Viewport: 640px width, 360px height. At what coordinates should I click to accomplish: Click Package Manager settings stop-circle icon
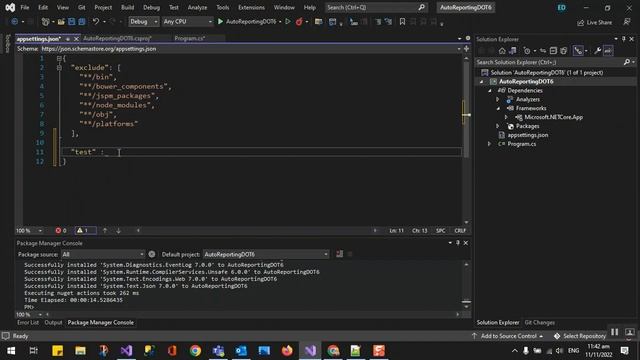[x=152, y=254]
